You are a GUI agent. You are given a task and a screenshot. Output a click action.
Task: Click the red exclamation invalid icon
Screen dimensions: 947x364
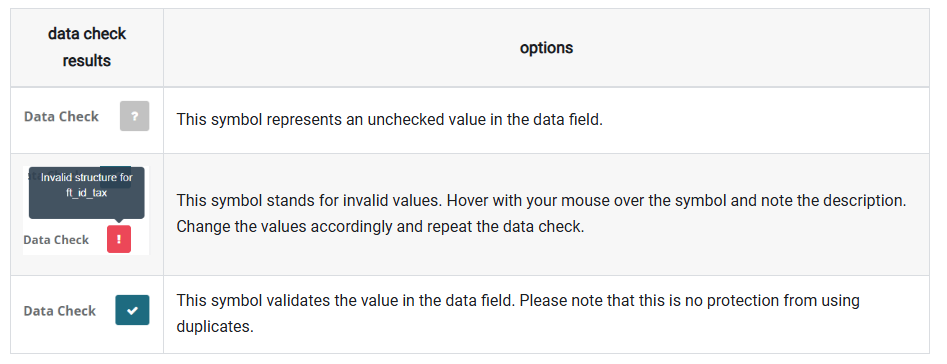pyautogui.click(x=119, y=239)
